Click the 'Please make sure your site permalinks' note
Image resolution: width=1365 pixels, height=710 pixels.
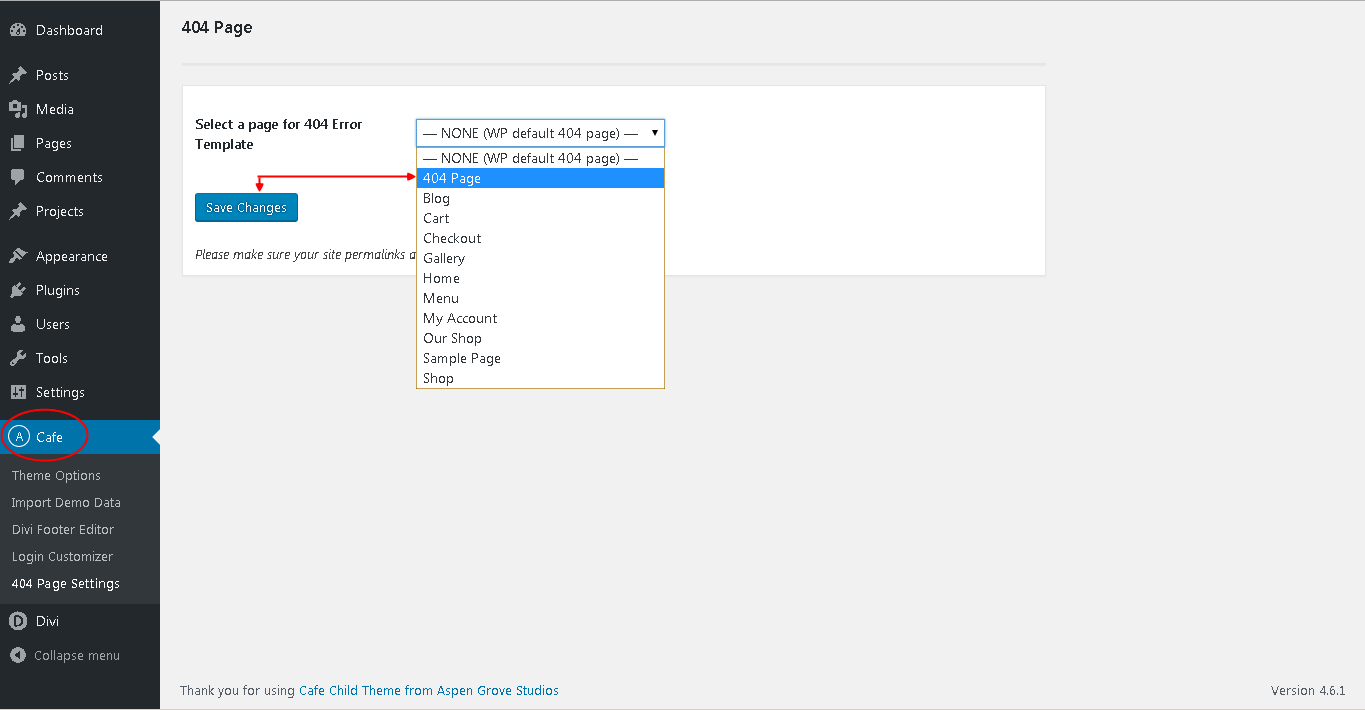tap(305, 255)
